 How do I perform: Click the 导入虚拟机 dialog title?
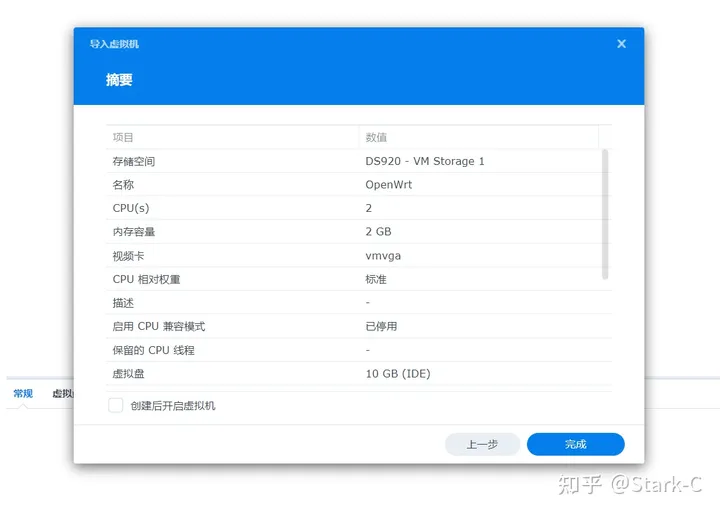click(114, 44)
